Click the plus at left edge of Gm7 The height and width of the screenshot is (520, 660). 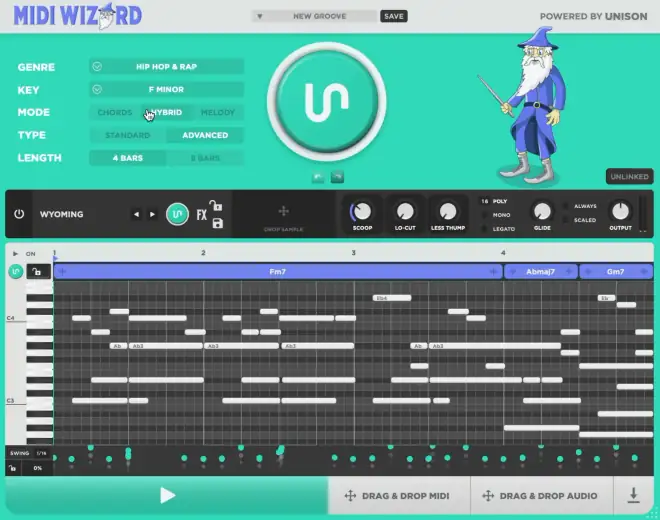588,272
